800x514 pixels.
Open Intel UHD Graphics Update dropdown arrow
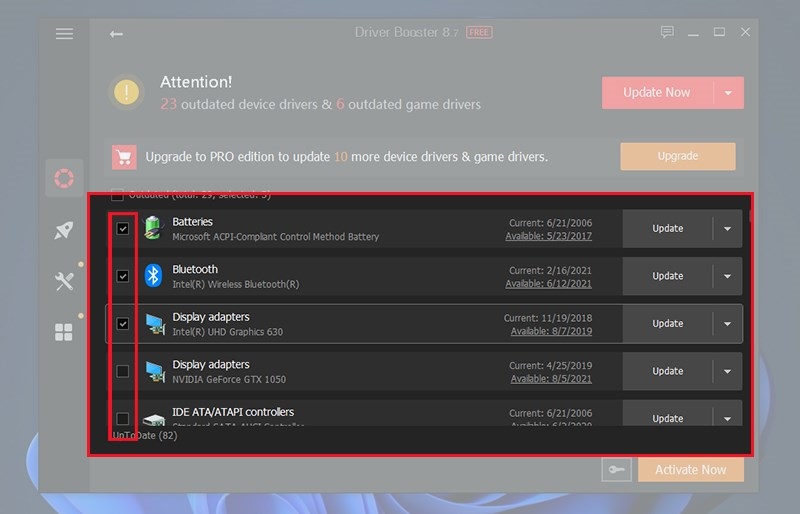[728, 324]
